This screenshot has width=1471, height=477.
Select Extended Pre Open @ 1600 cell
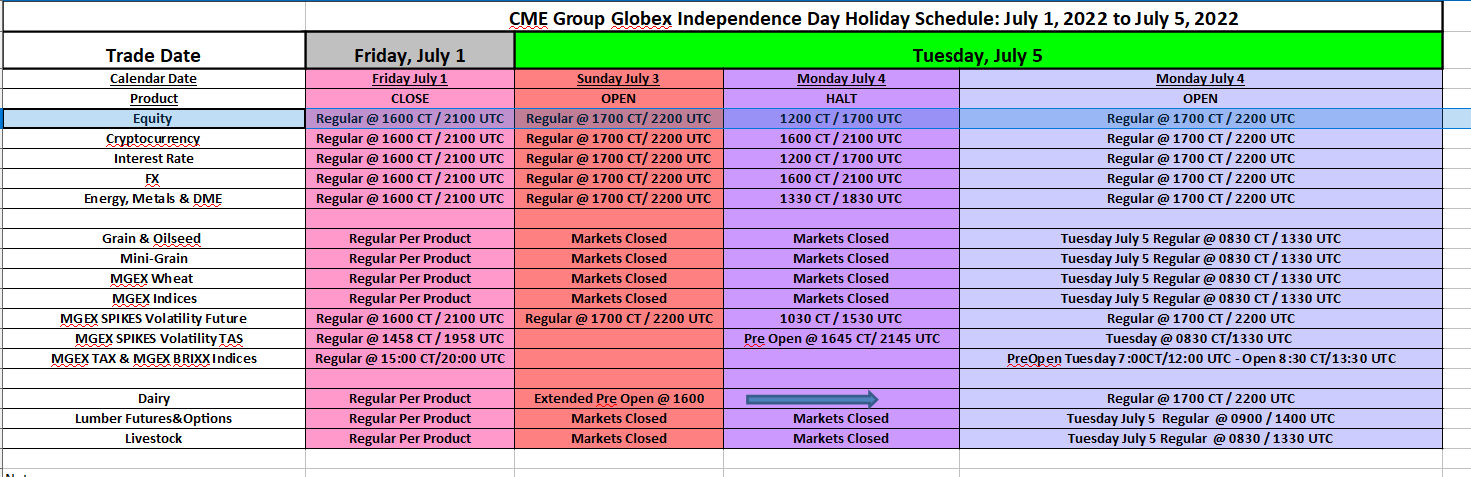pos(619,399)
